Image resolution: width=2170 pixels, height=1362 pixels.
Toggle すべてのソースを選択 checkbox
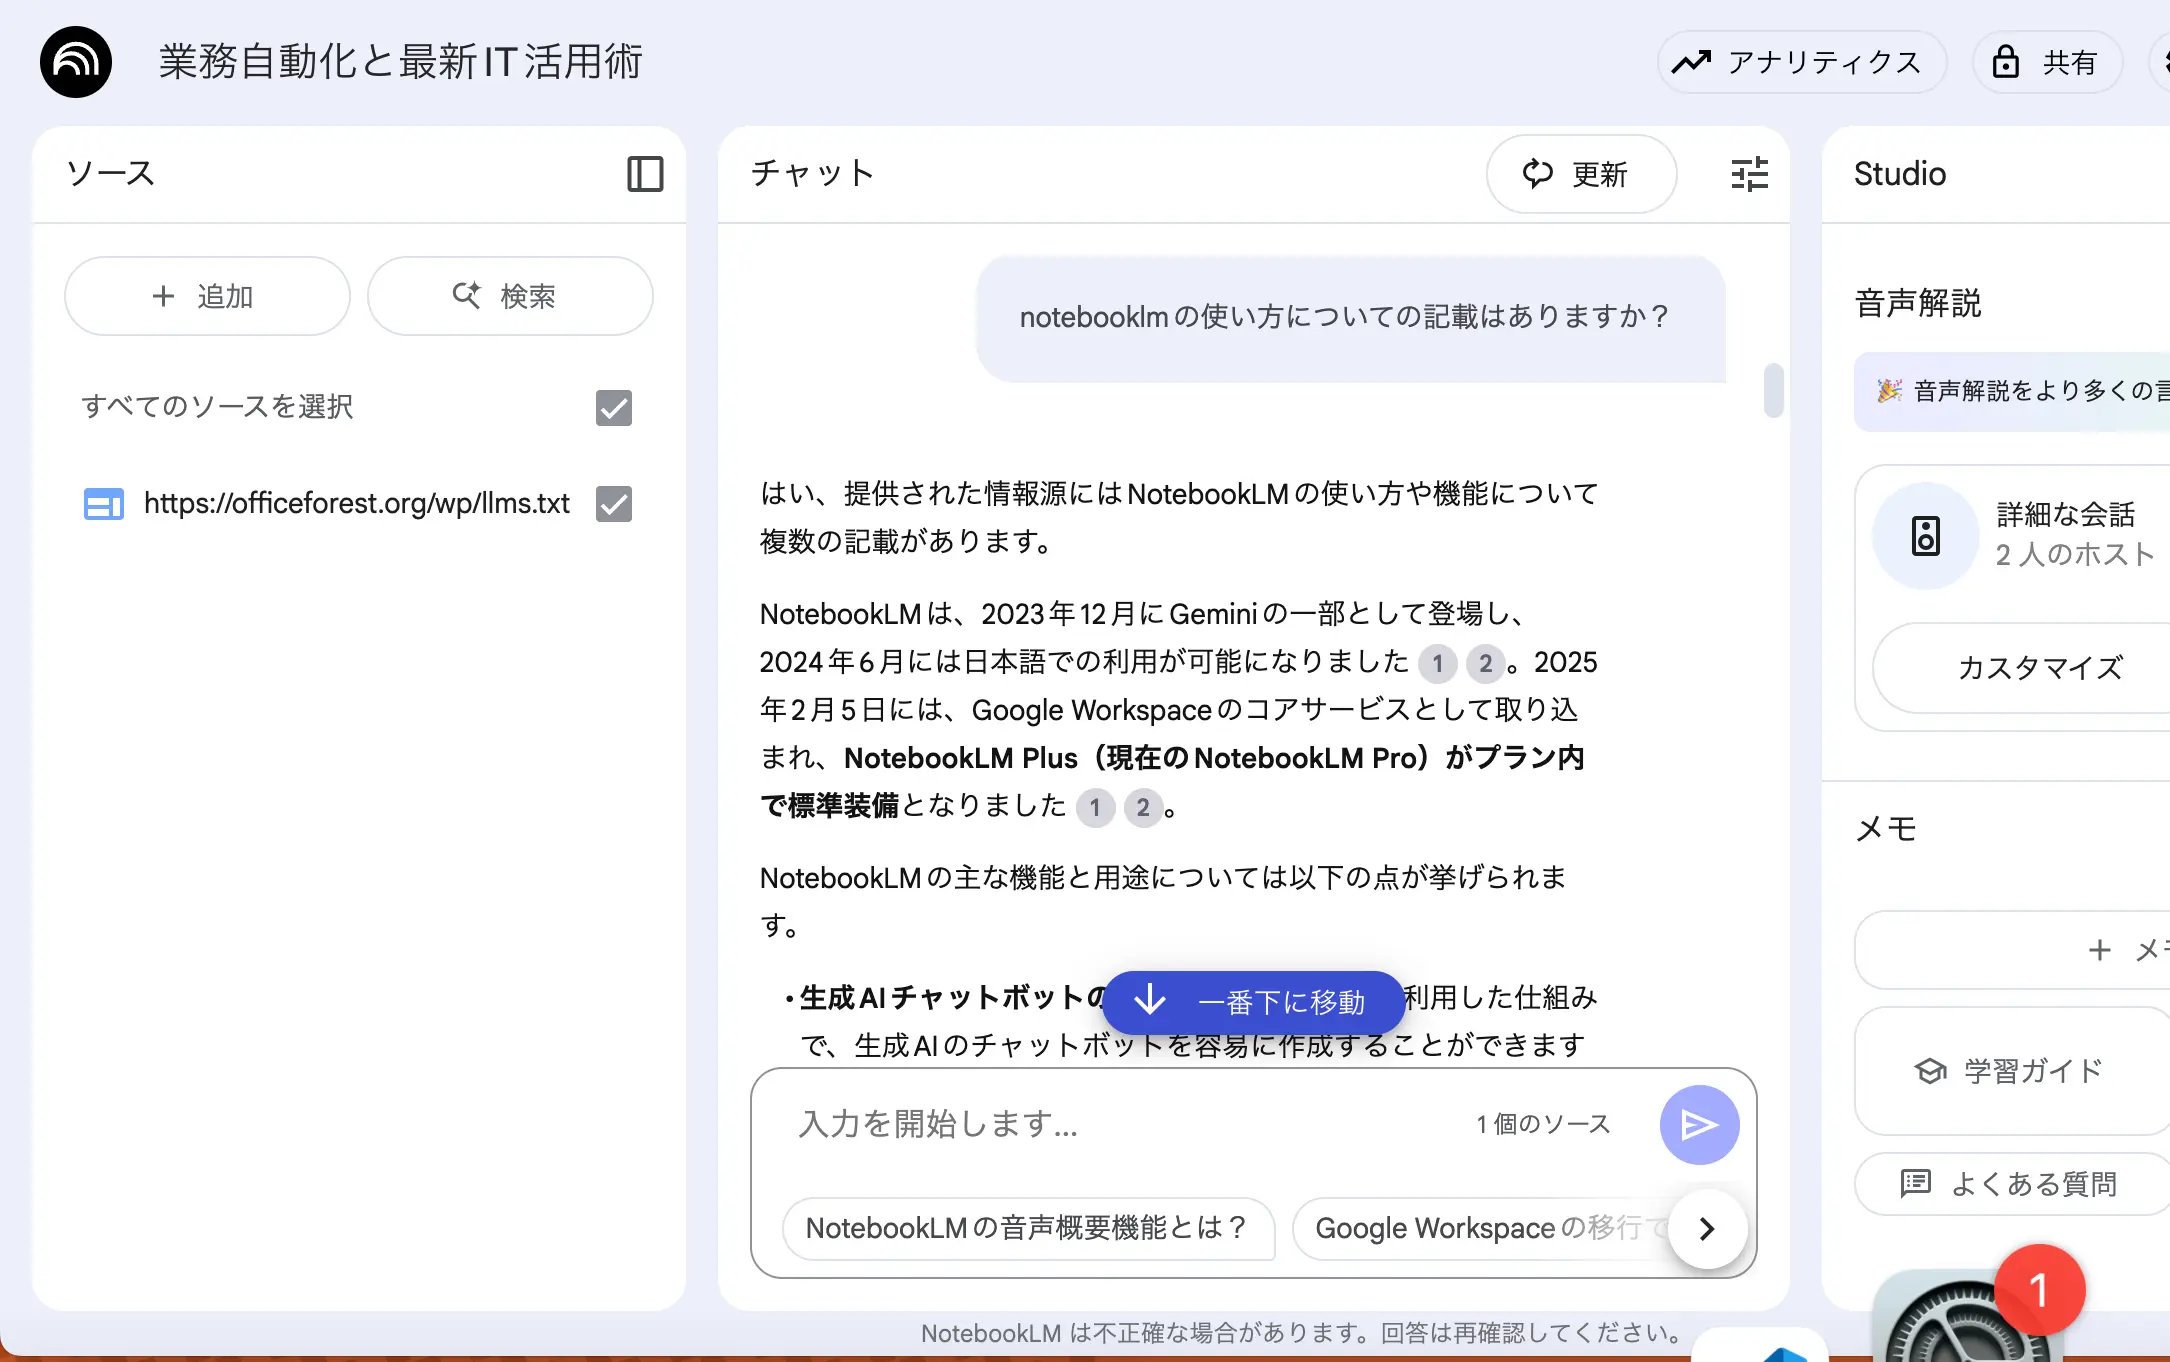point(614,408)
